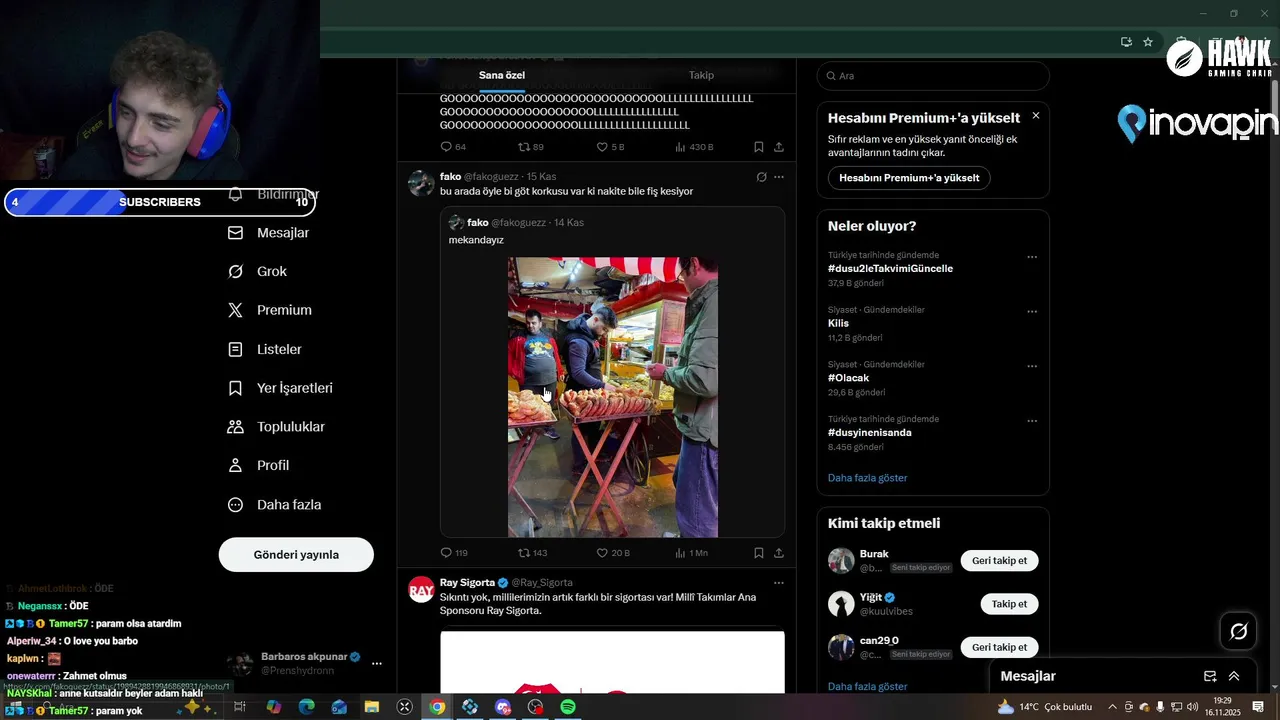Follow back can29_0 with Geri takip et
The image size is (1280, 720).
tap(999, 647)
